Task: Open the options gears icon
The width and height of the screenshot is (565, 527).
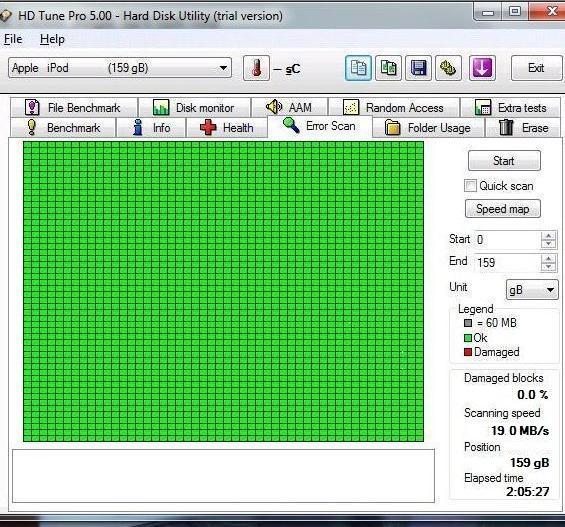Action: coord(448,68)
